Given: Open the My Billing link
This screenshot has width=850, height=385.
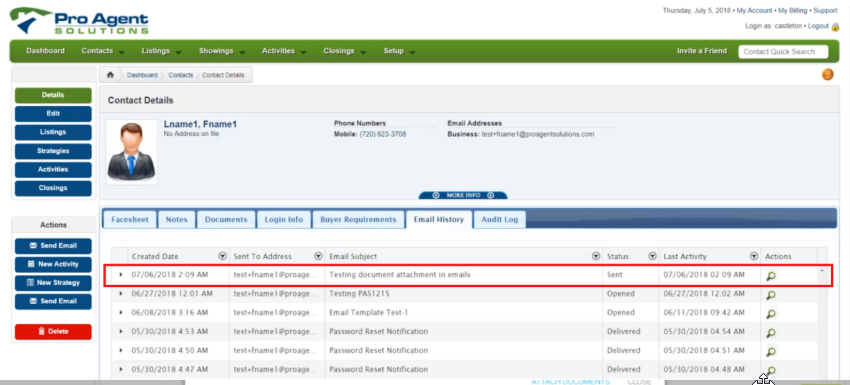Looking at the screenshot, I should click(x=793, y=11).
